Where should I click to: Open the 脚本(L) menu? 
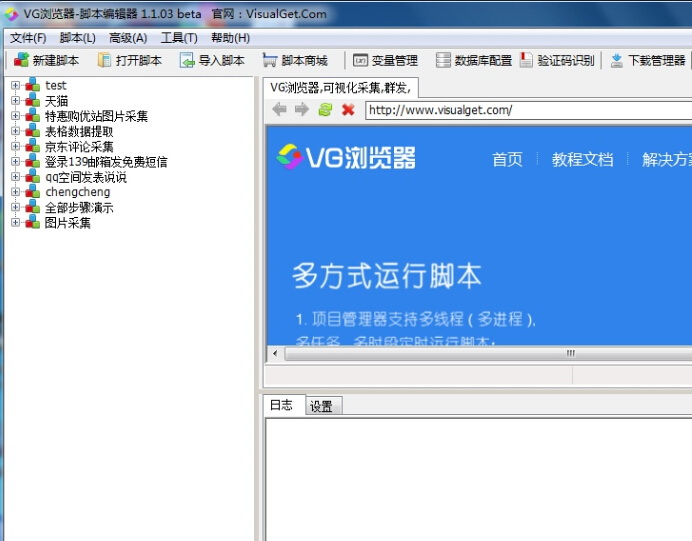(77, 38)
